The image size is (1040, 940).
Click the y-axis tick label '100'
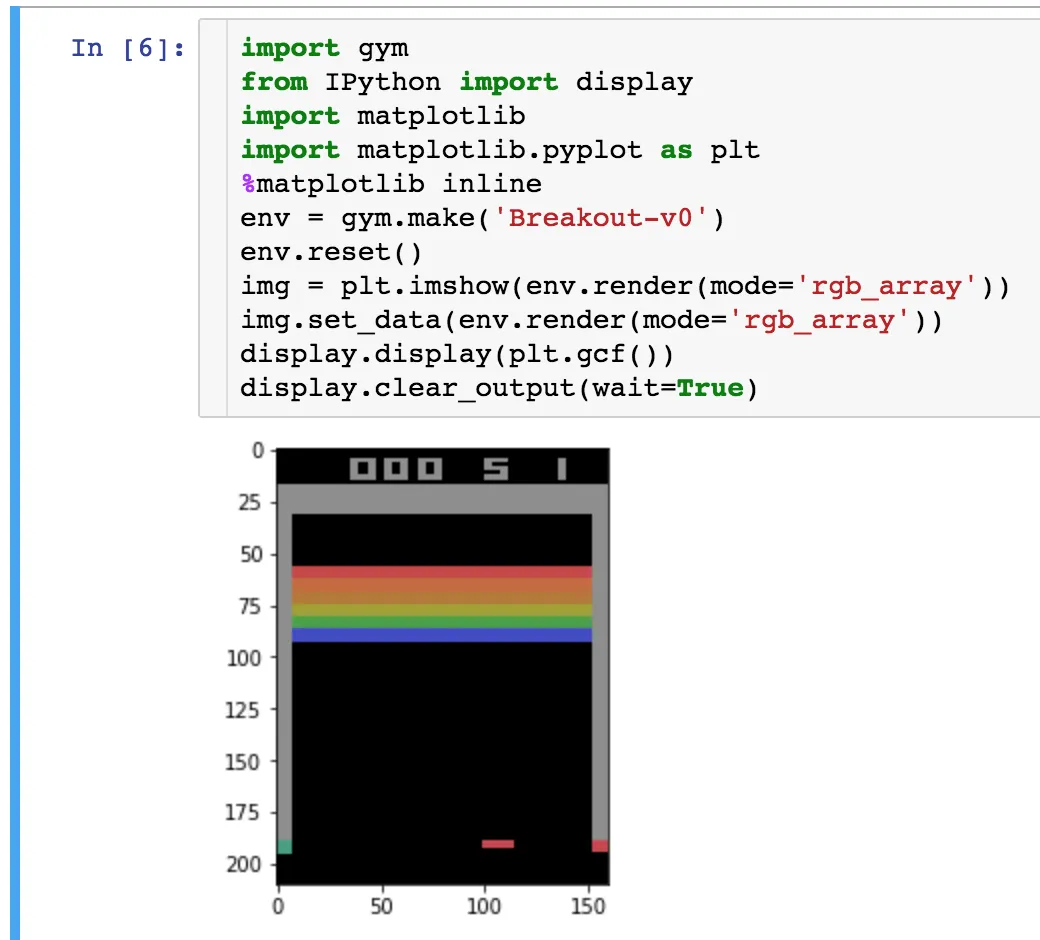point(244,658)
